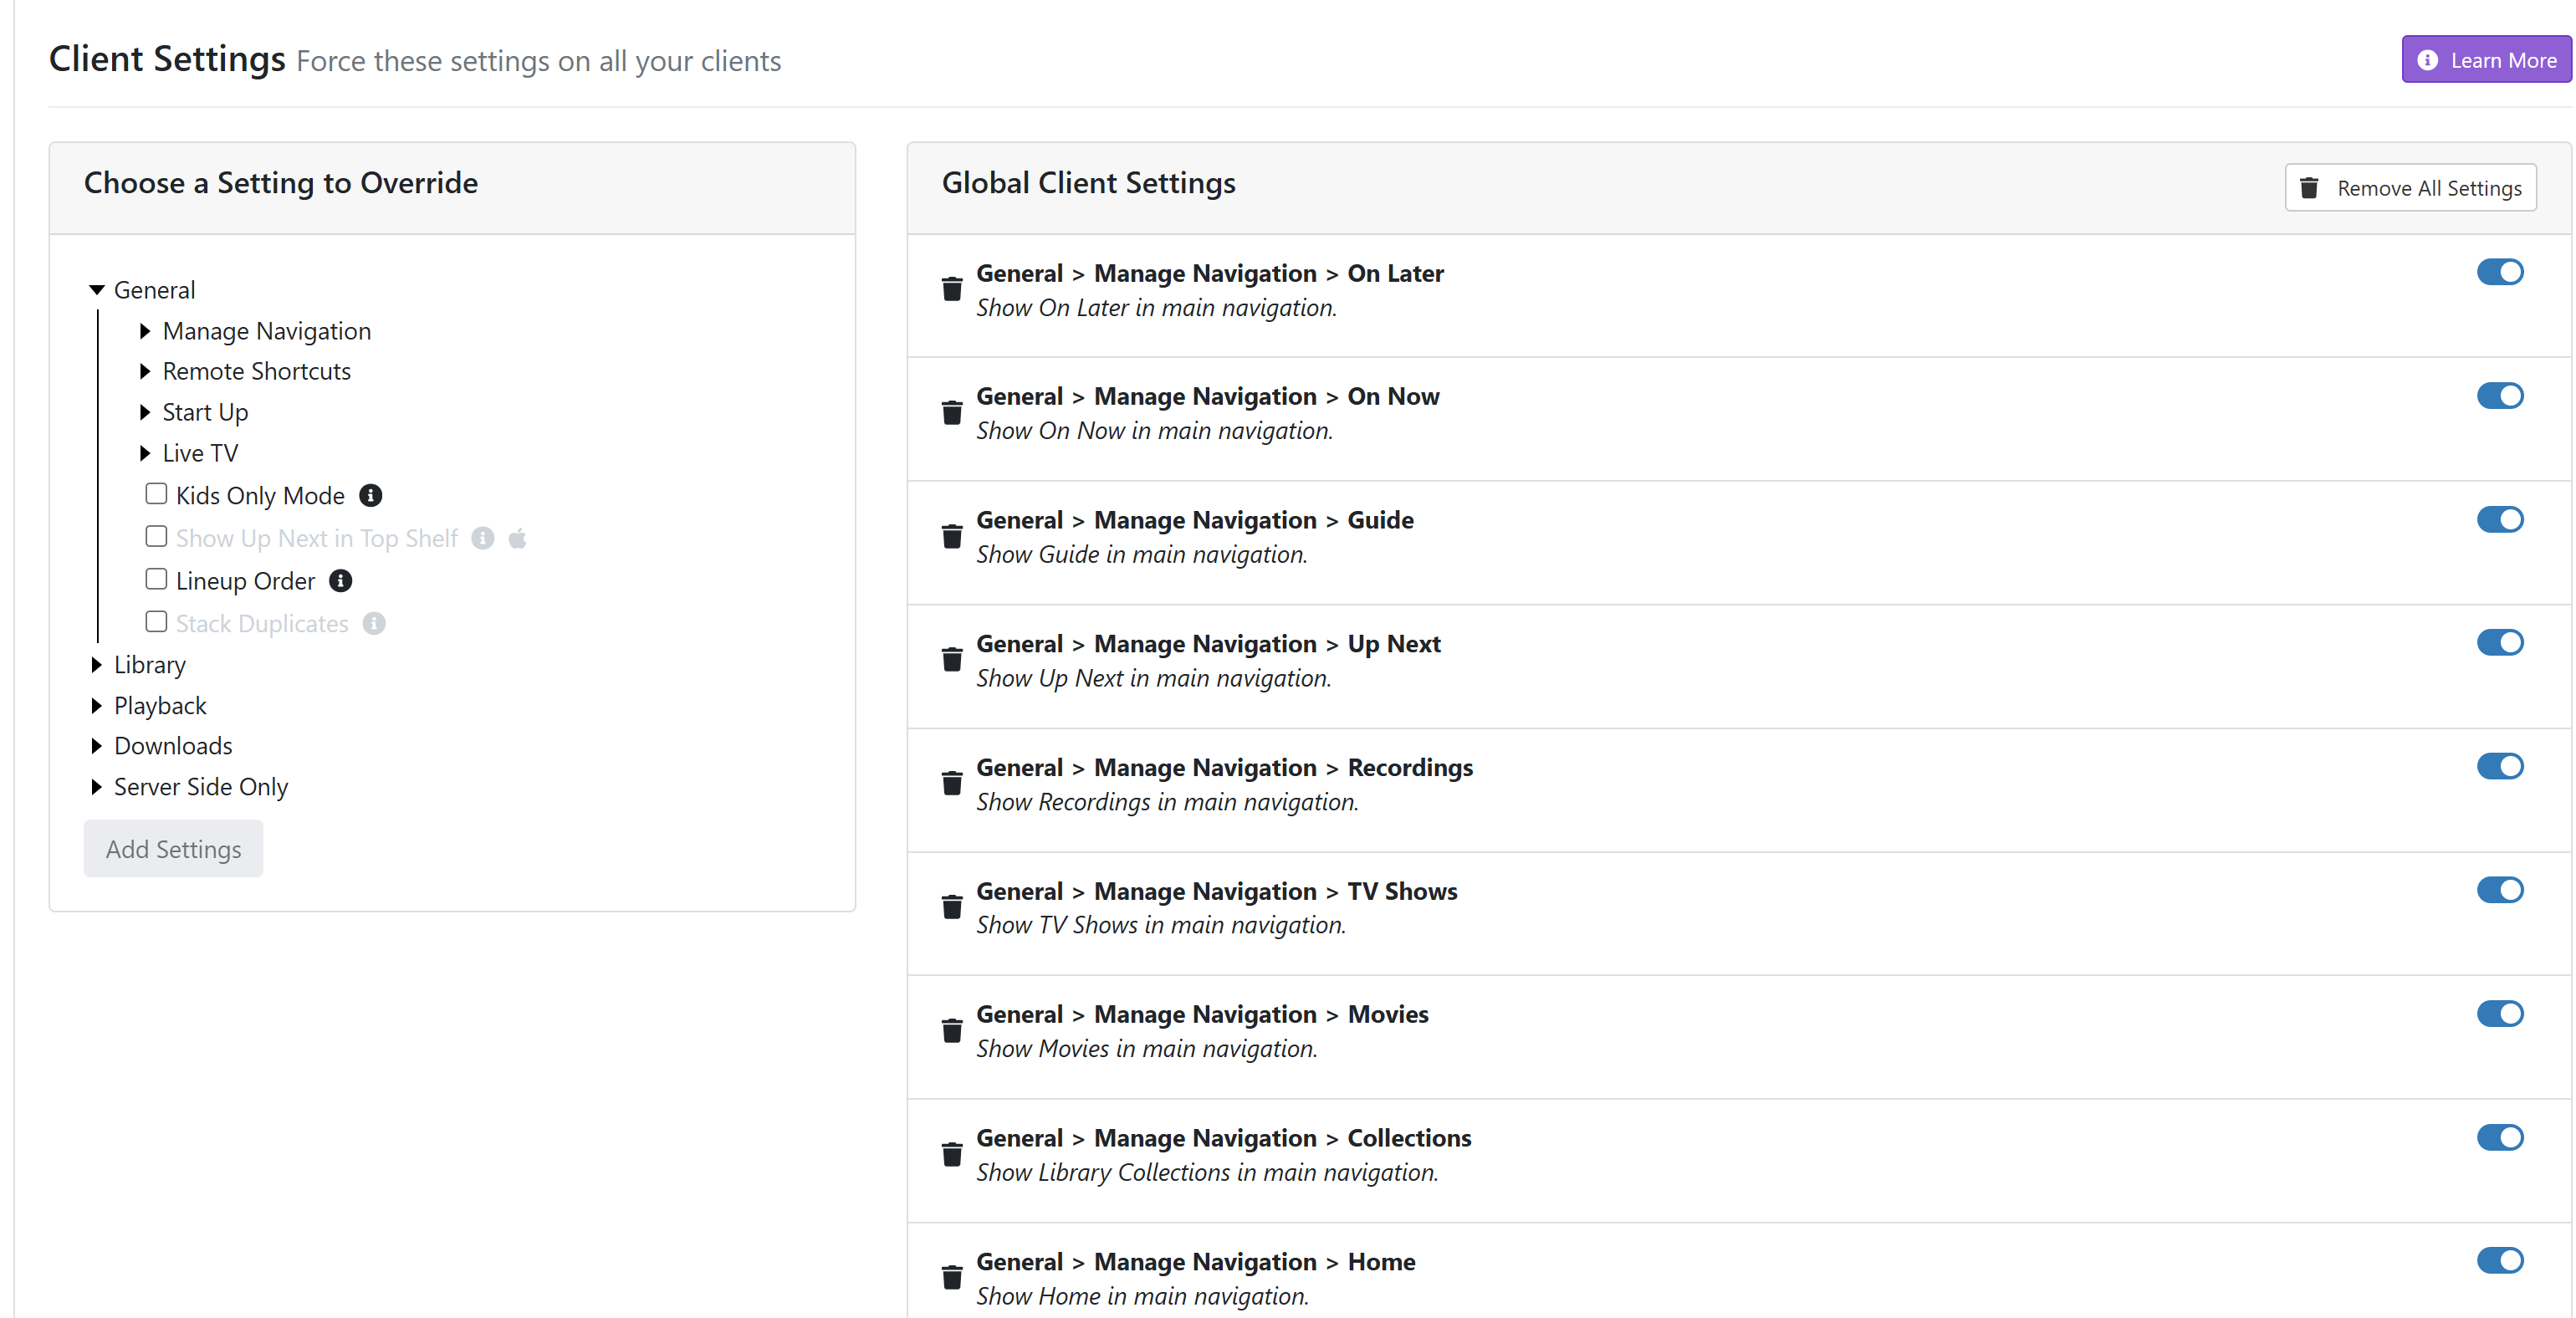Image resolution: width=2576 pixels, height=1318 pixels.
Task: Delete the Collections setting entry
Action: click(x=951, y=1155)
